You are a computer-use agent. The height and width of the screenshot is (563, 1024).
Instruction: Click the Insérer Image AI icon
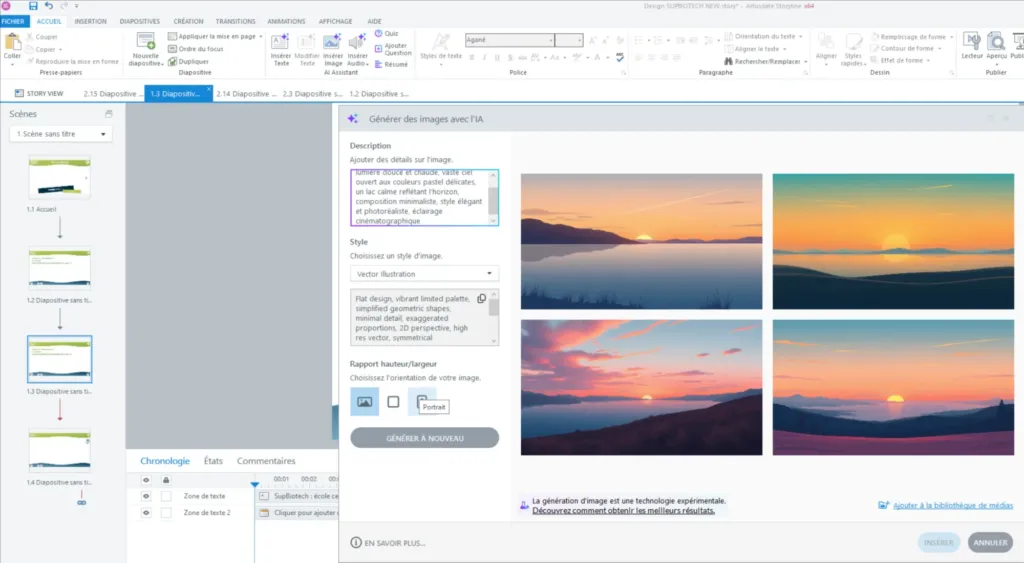[331, 42]
